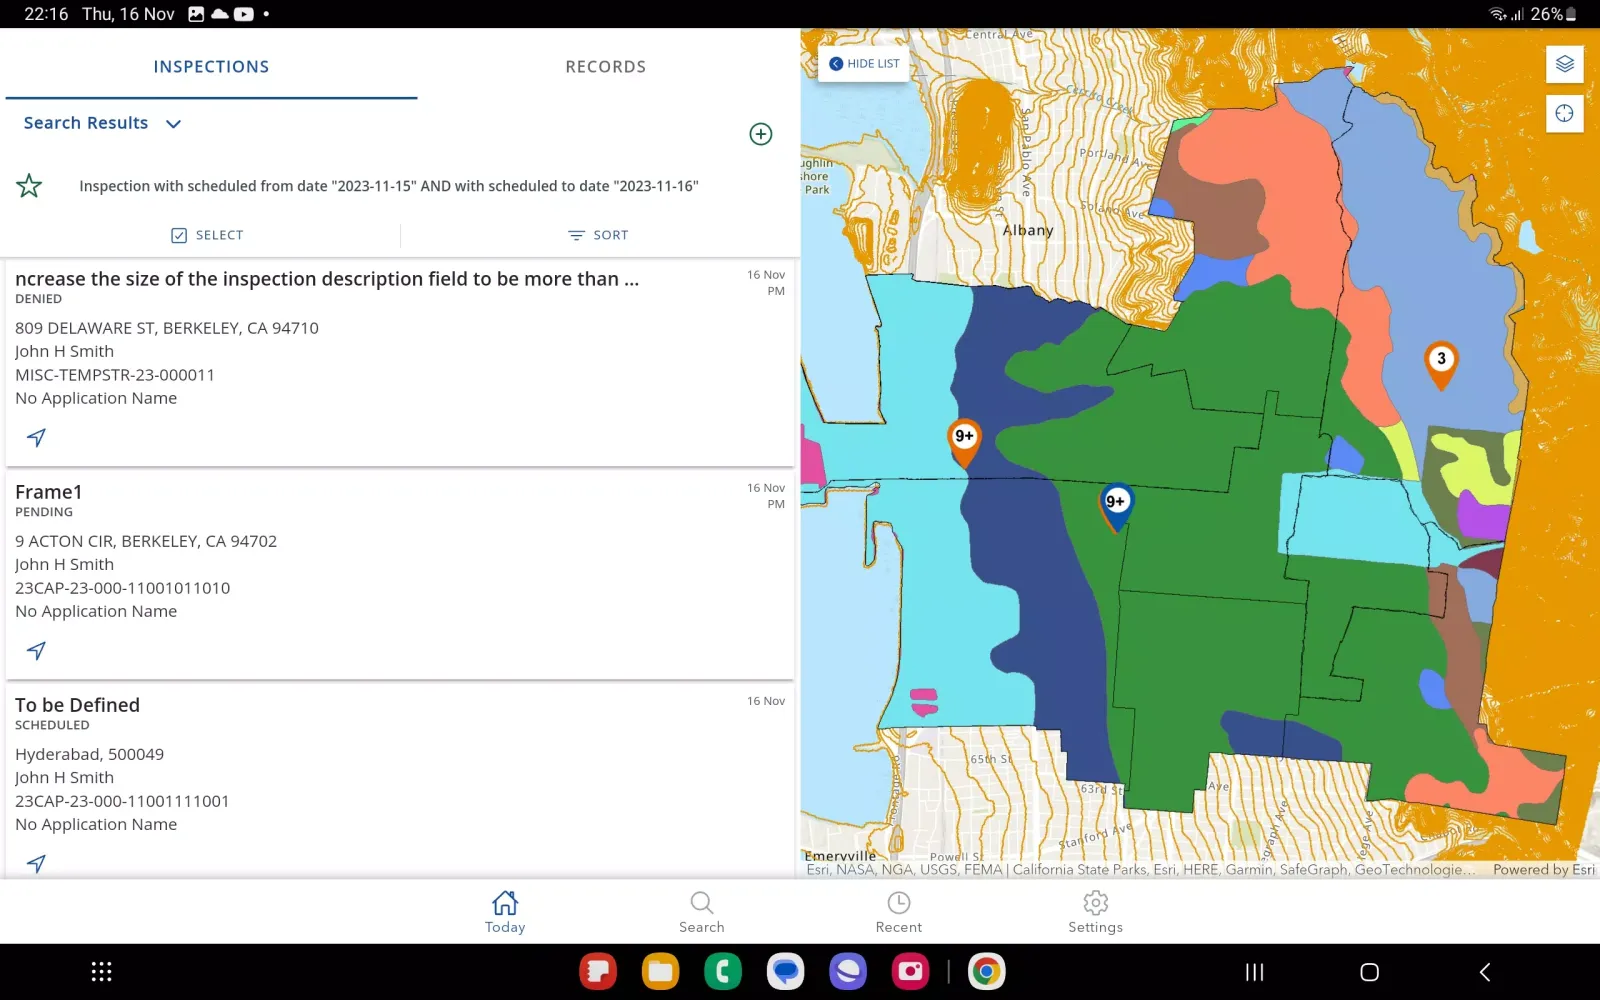Tap navigation arrow for Frame1 inspection
Screen dimensions: 1600x1000
36,651
